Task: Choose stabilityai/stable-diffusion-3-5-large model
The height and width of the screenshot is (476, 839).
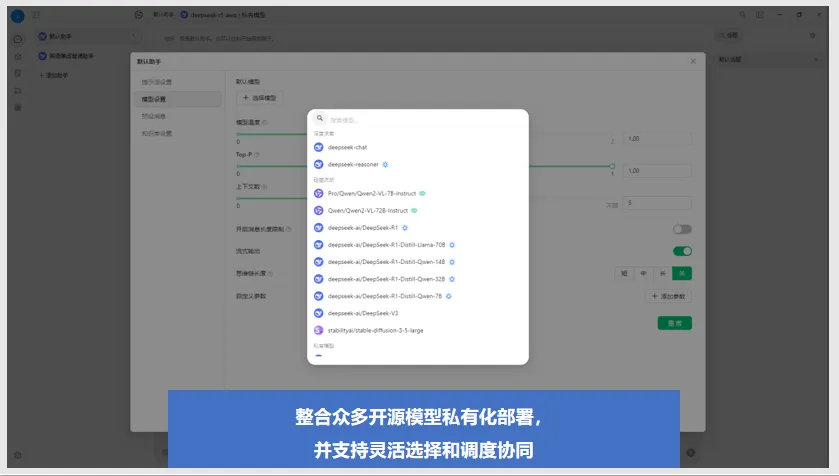Action: [418, 330]
